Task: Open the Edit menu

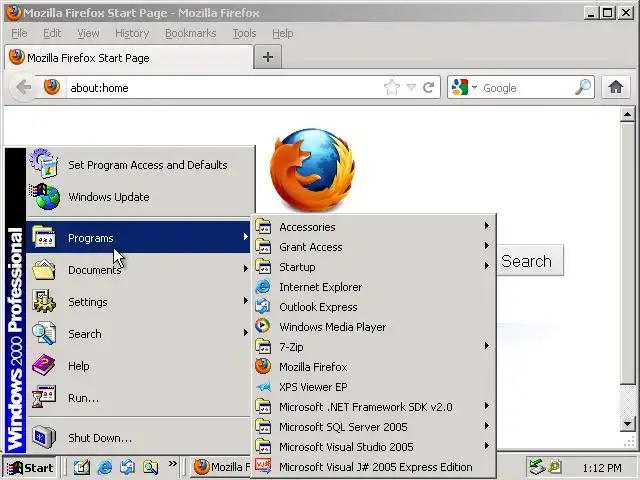Action: (52, 33)
